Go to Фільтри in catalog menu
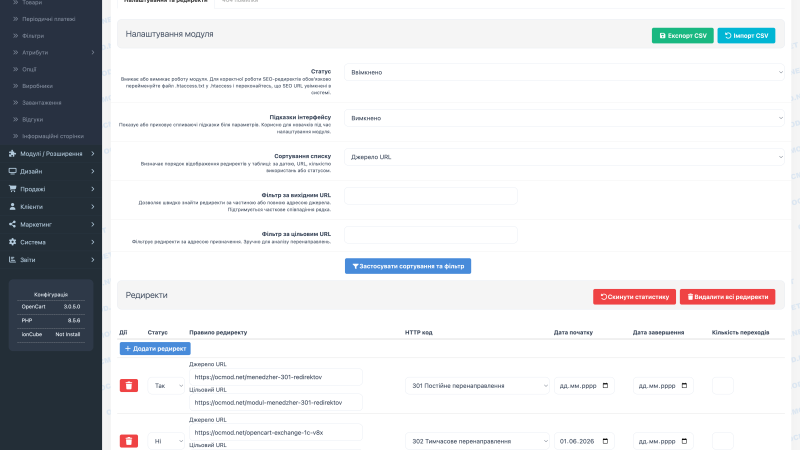This screenshot has width=800, height=450. 33,36
